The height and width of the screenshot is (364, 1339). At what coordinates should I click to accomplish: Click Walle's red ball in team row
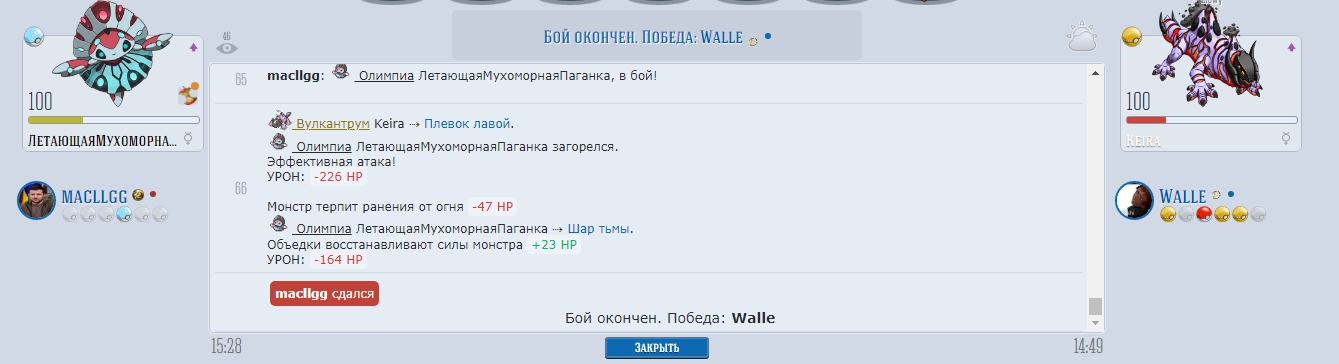(x=1204, y=213)
